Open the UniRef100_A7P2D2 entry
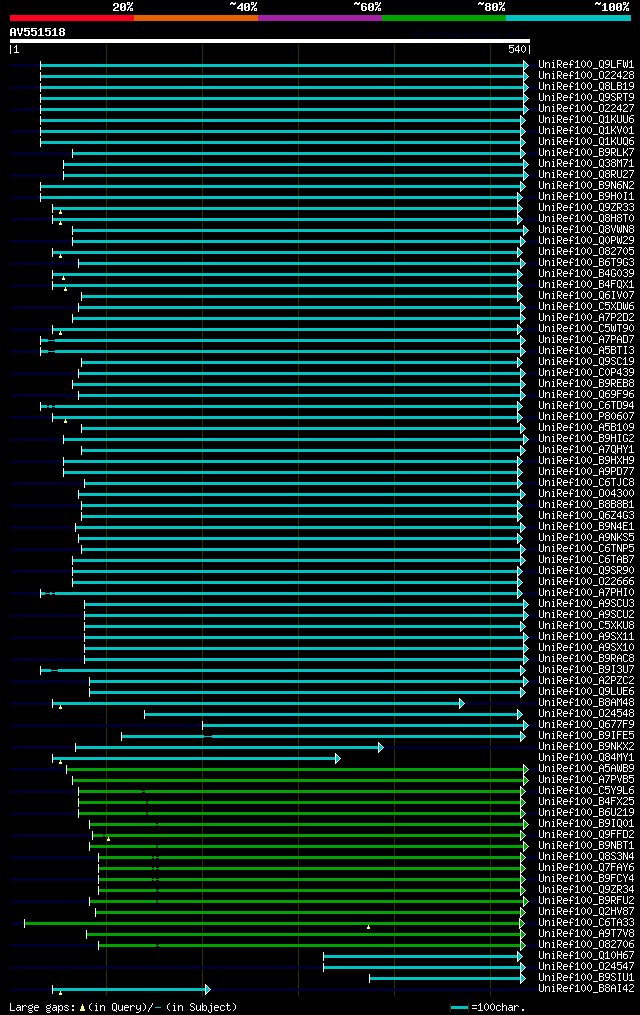The image size is (640, 1015). [x=586, y=318]
